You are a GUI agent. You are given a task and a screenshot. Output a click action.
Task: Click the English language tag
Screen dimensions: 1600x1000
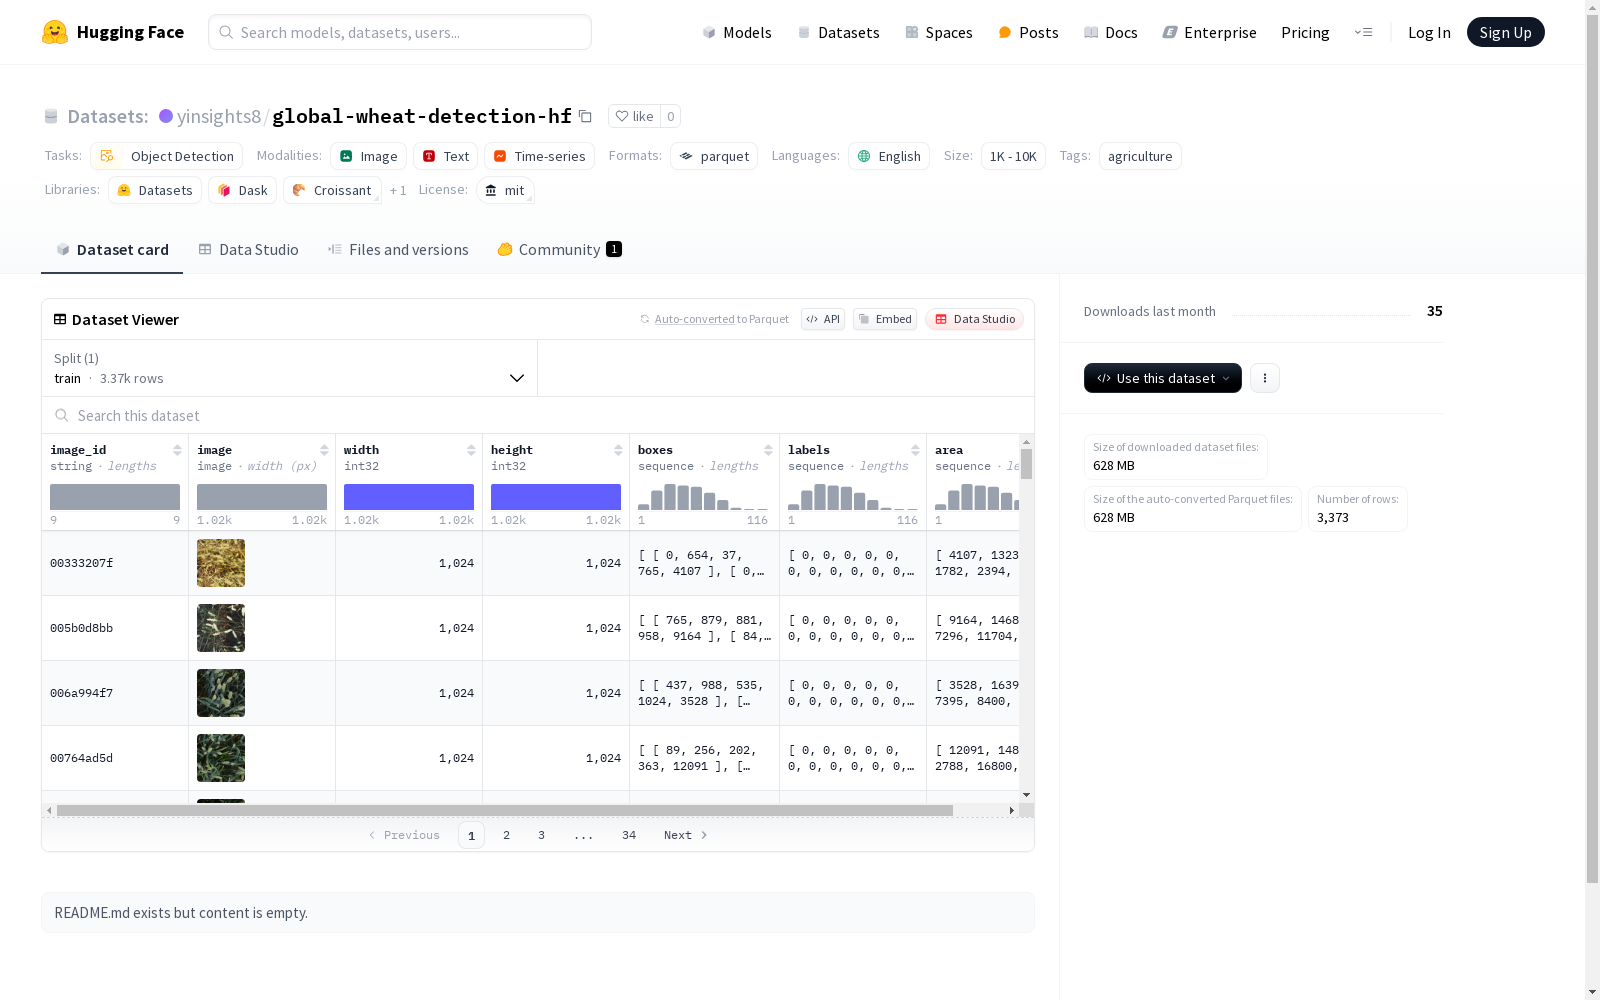pyautogui.click(x=889, y=156)
